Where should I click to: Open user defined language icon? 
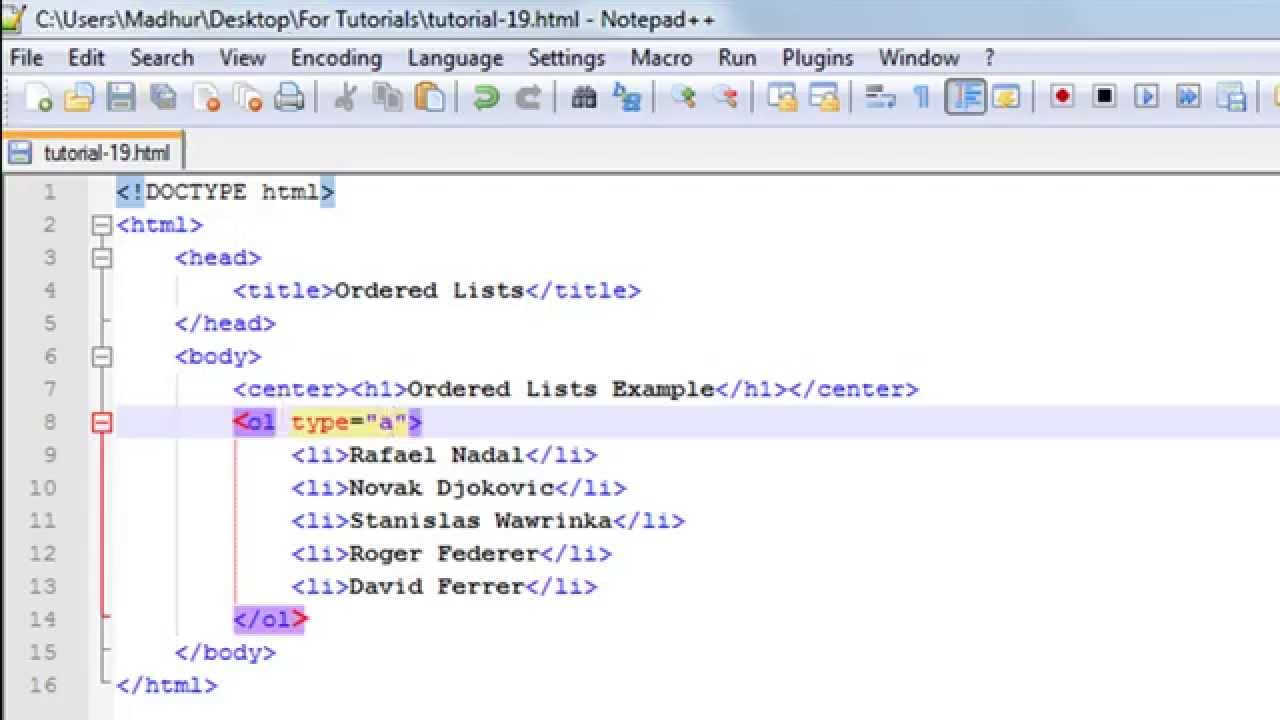coord(1006,97)
